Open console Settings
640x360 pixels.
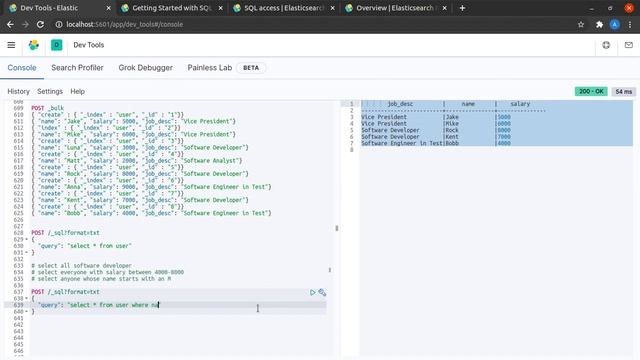(50, 91)
